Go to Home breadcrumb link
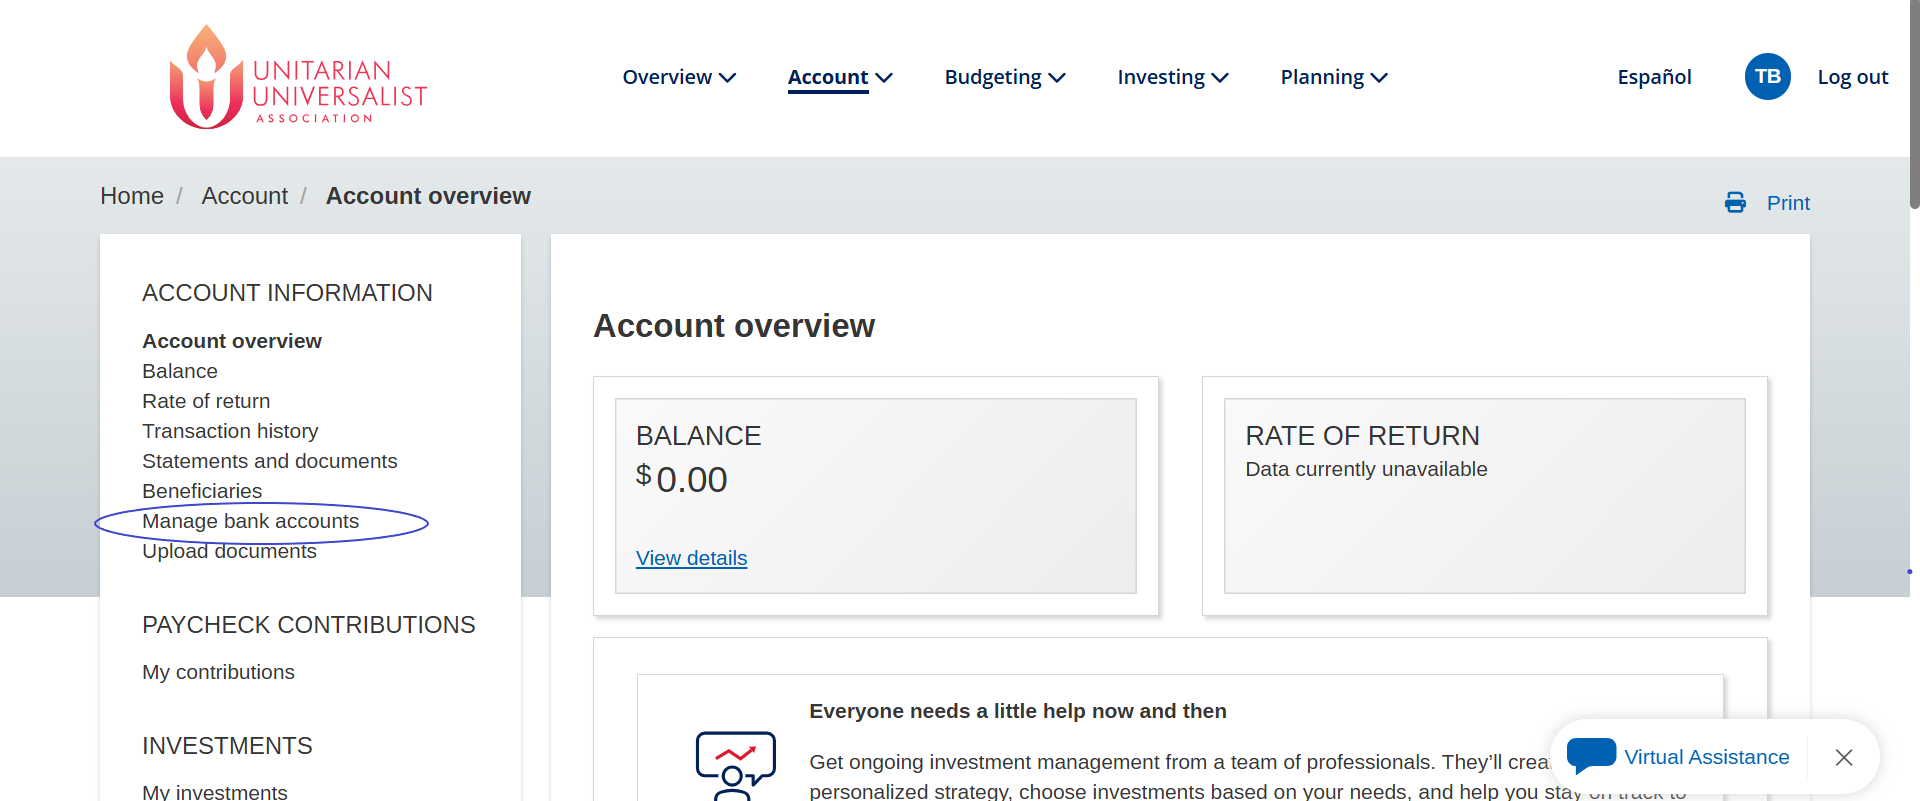This screenshot has height=801, width=1920. coord(132,196)
